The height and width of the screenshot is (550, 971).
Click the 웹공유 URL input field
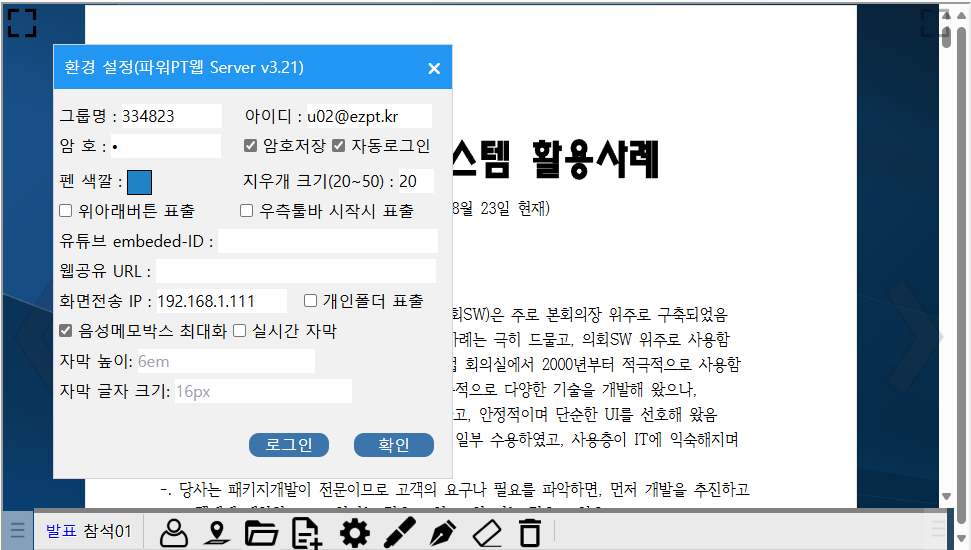click(x=296, y=271)
